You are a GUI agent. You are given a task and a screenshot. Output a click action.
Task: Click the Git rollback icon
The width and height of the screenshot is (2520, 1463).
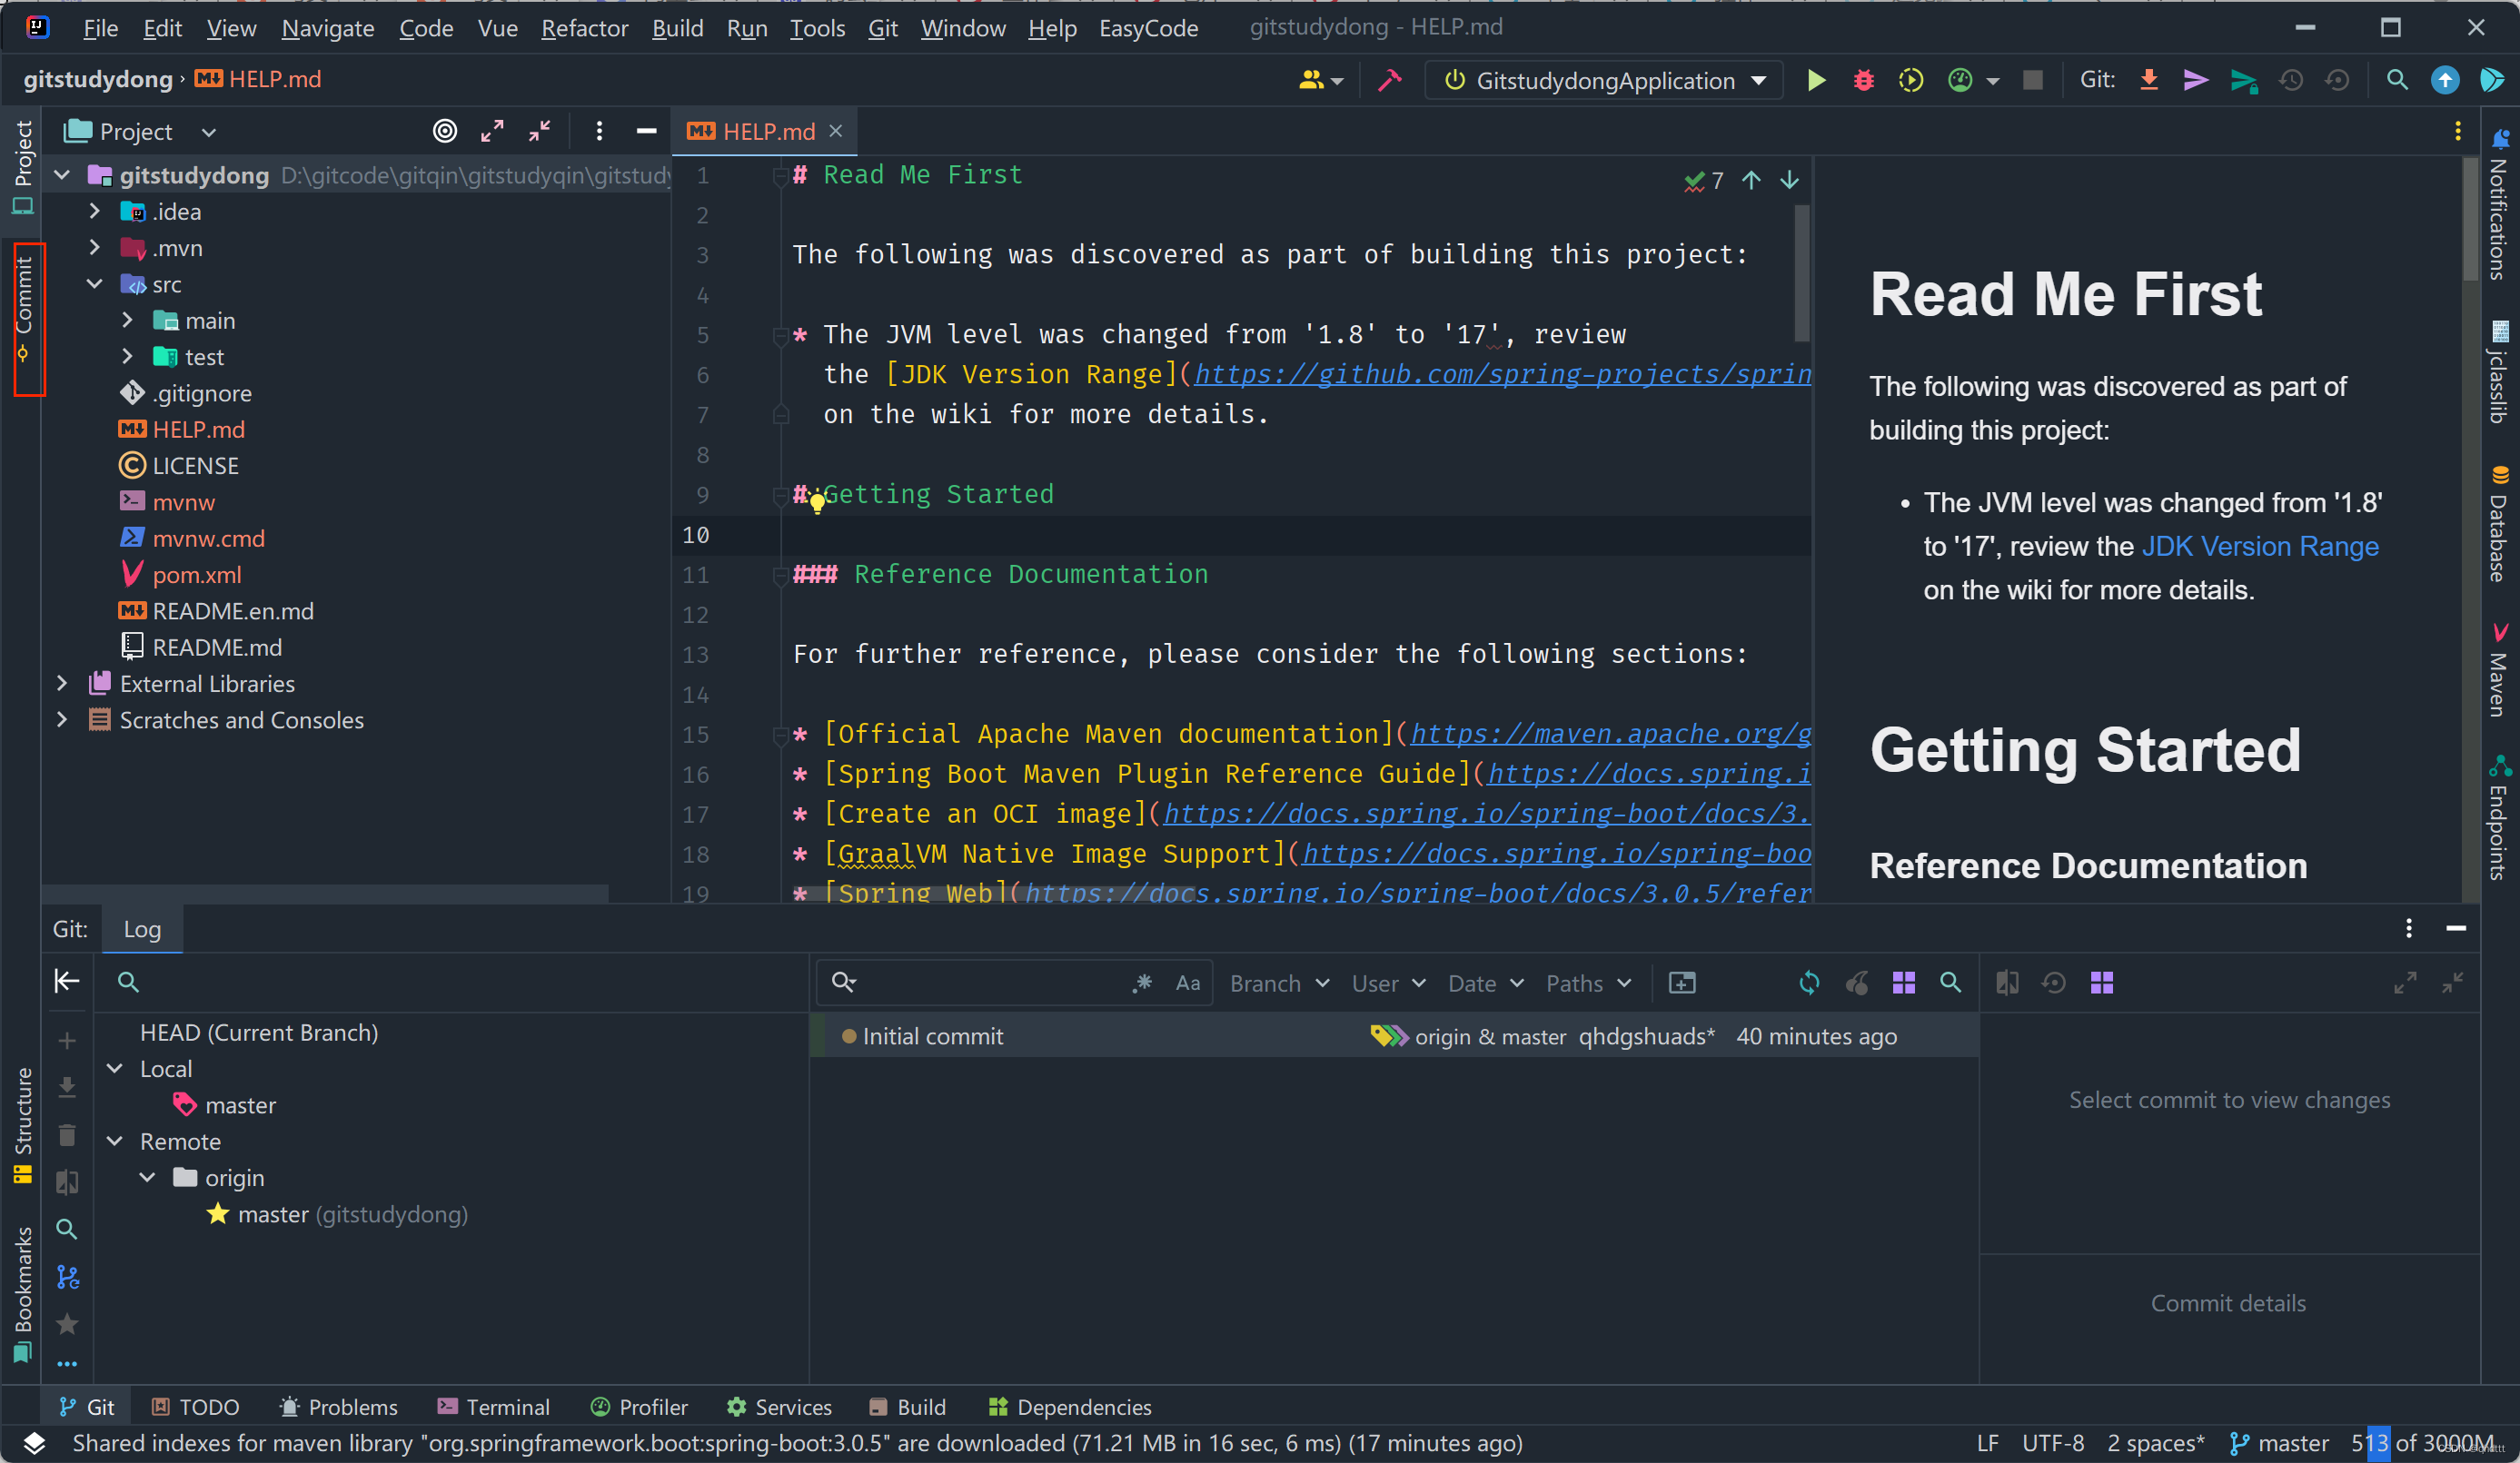[x=2337, y=80]
